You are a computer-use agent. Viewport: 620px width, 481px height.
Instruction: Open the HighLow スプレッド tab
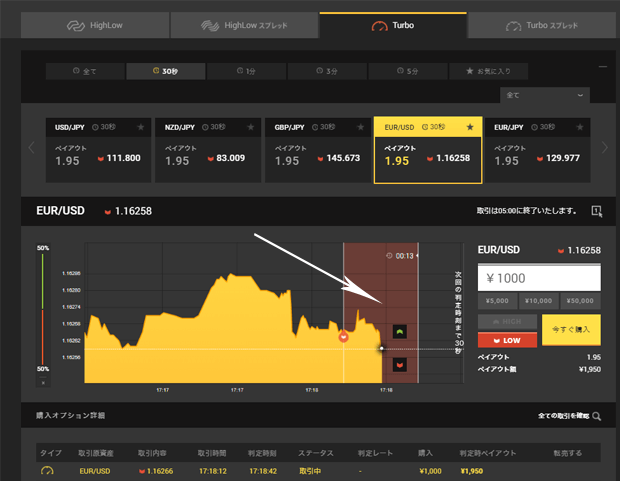244,25
